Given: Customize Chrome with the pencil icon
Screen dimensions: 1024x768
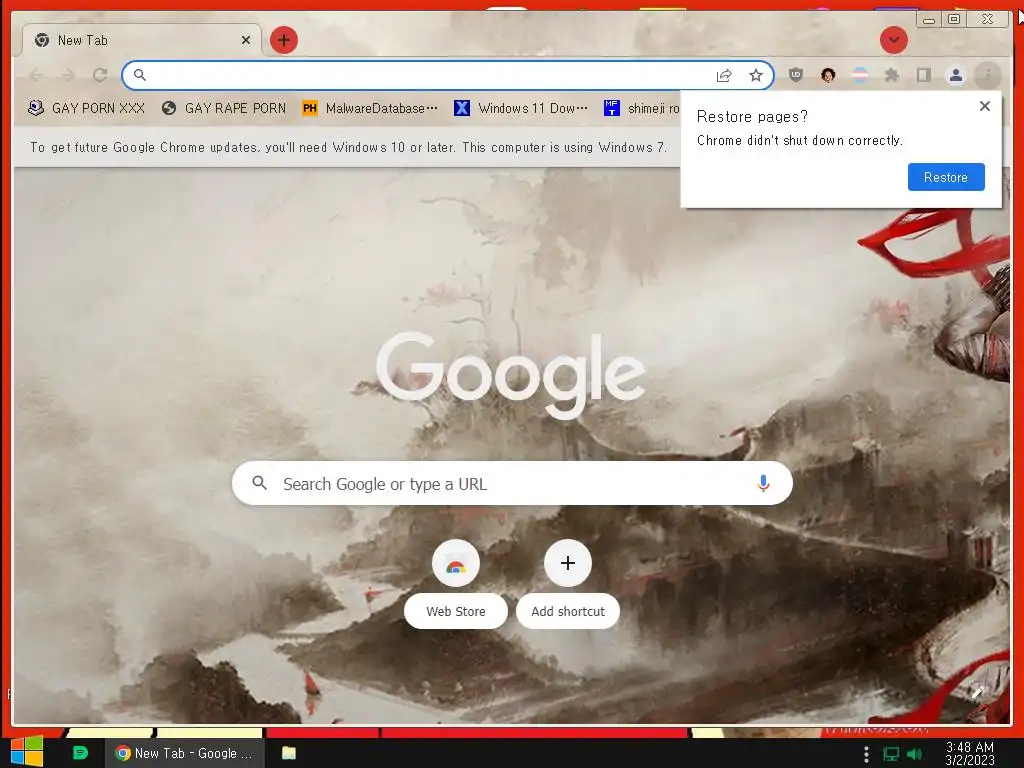Looking at the screenshot, I should (977, 693).
